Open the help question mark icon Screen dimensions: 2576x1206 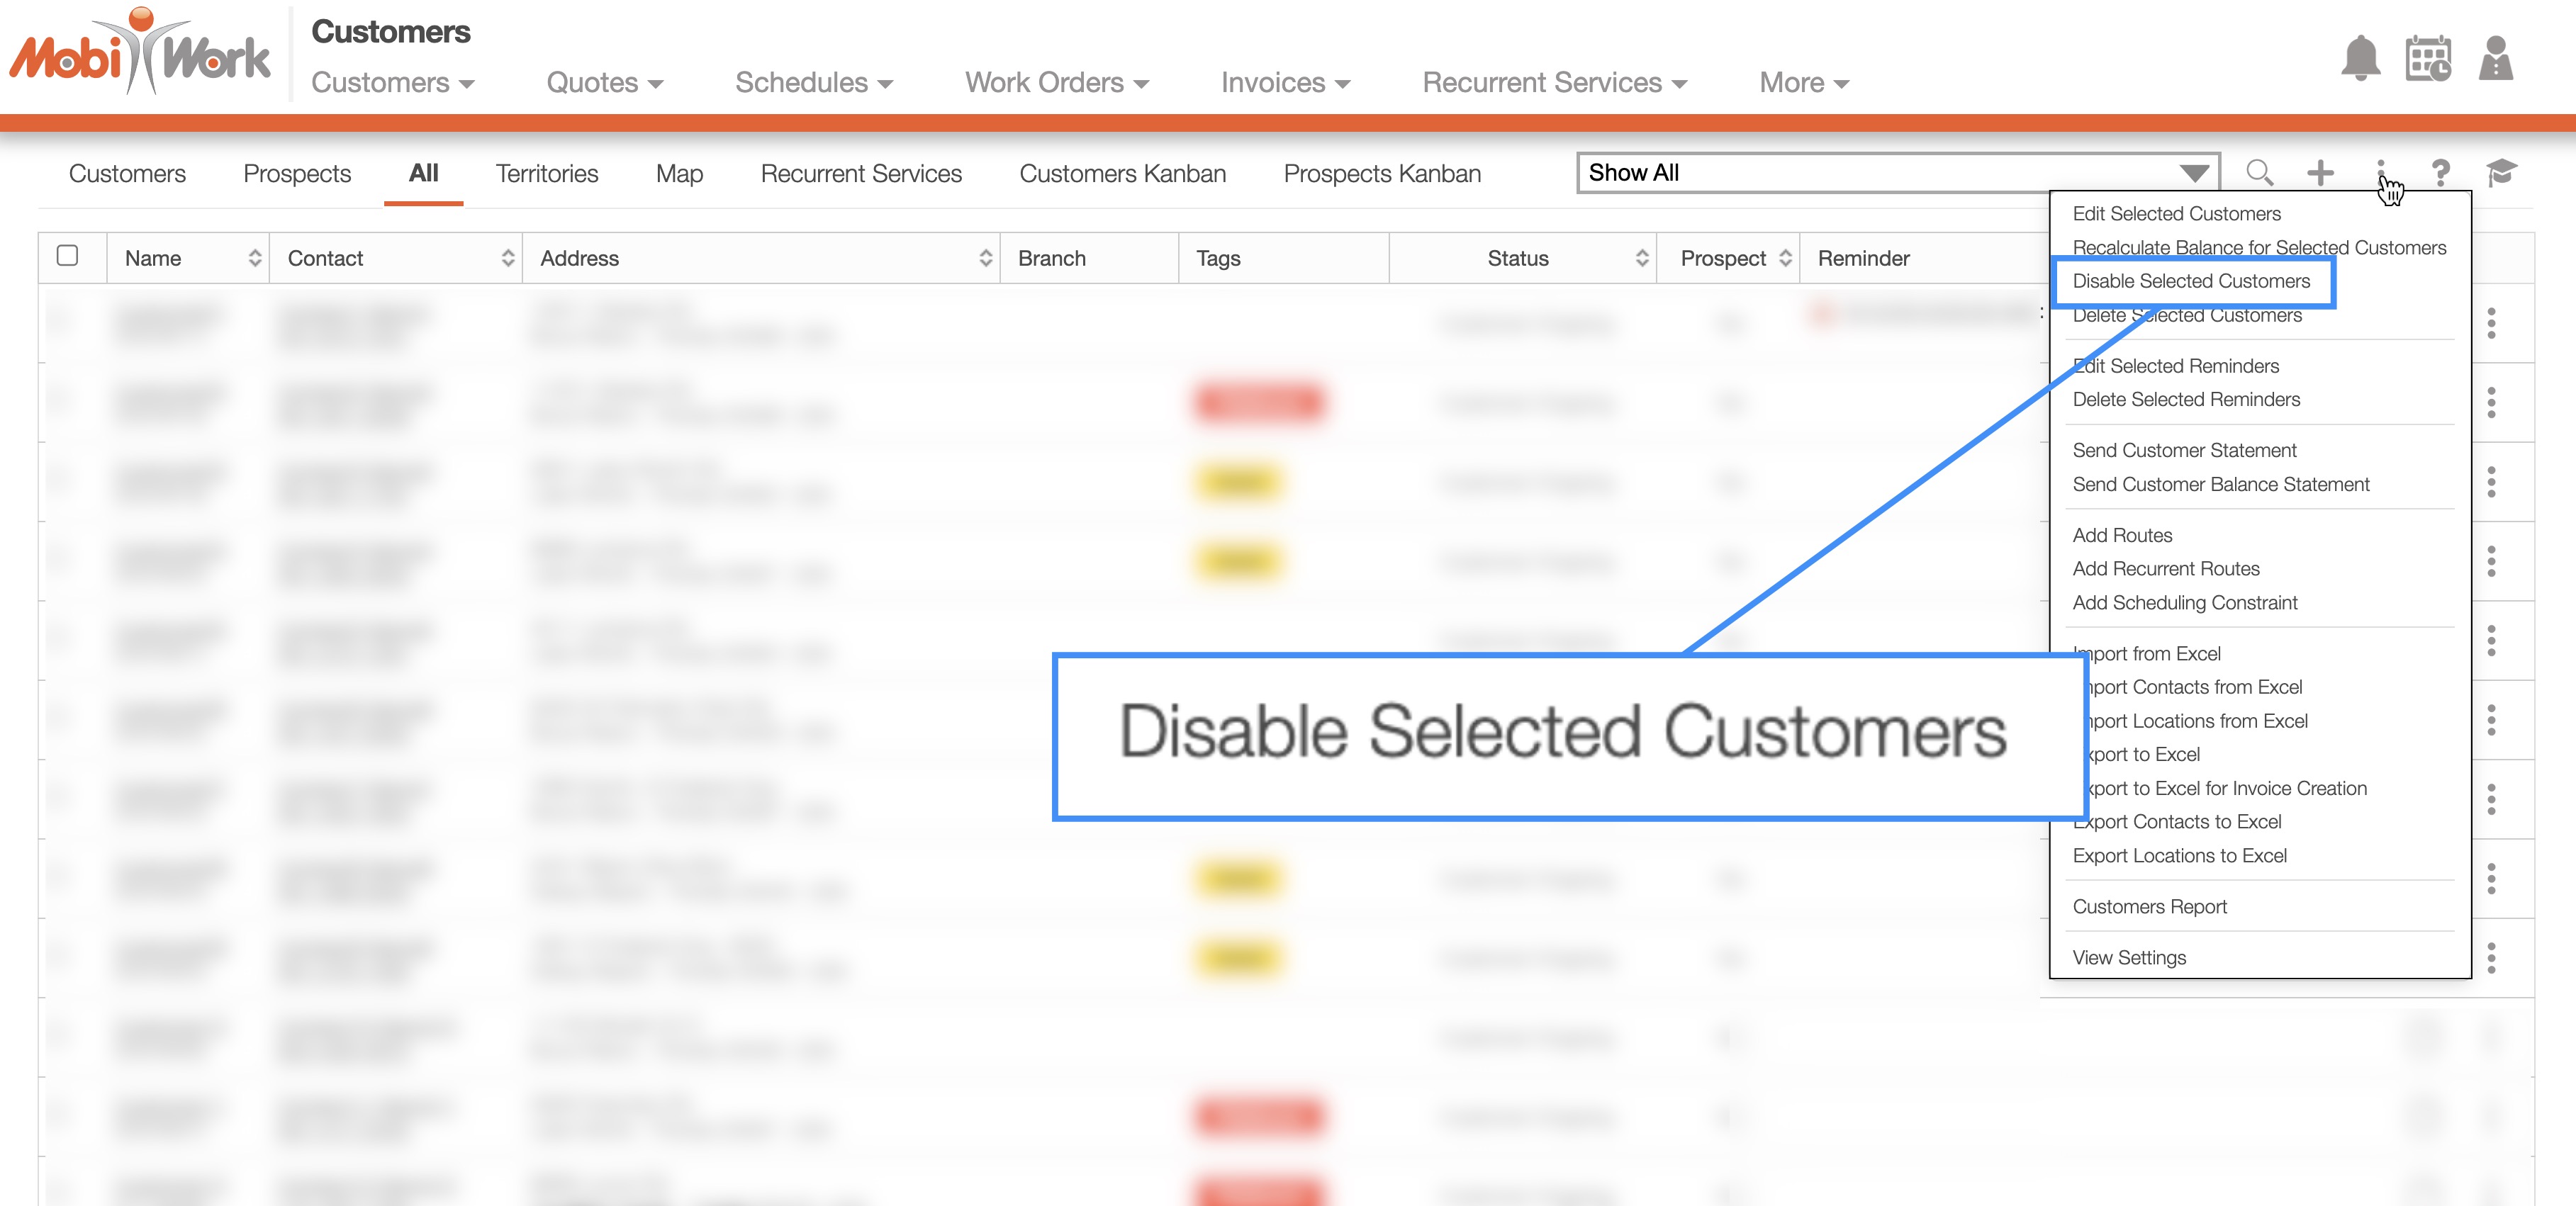pyautogui.click(x=2440, y=173)
